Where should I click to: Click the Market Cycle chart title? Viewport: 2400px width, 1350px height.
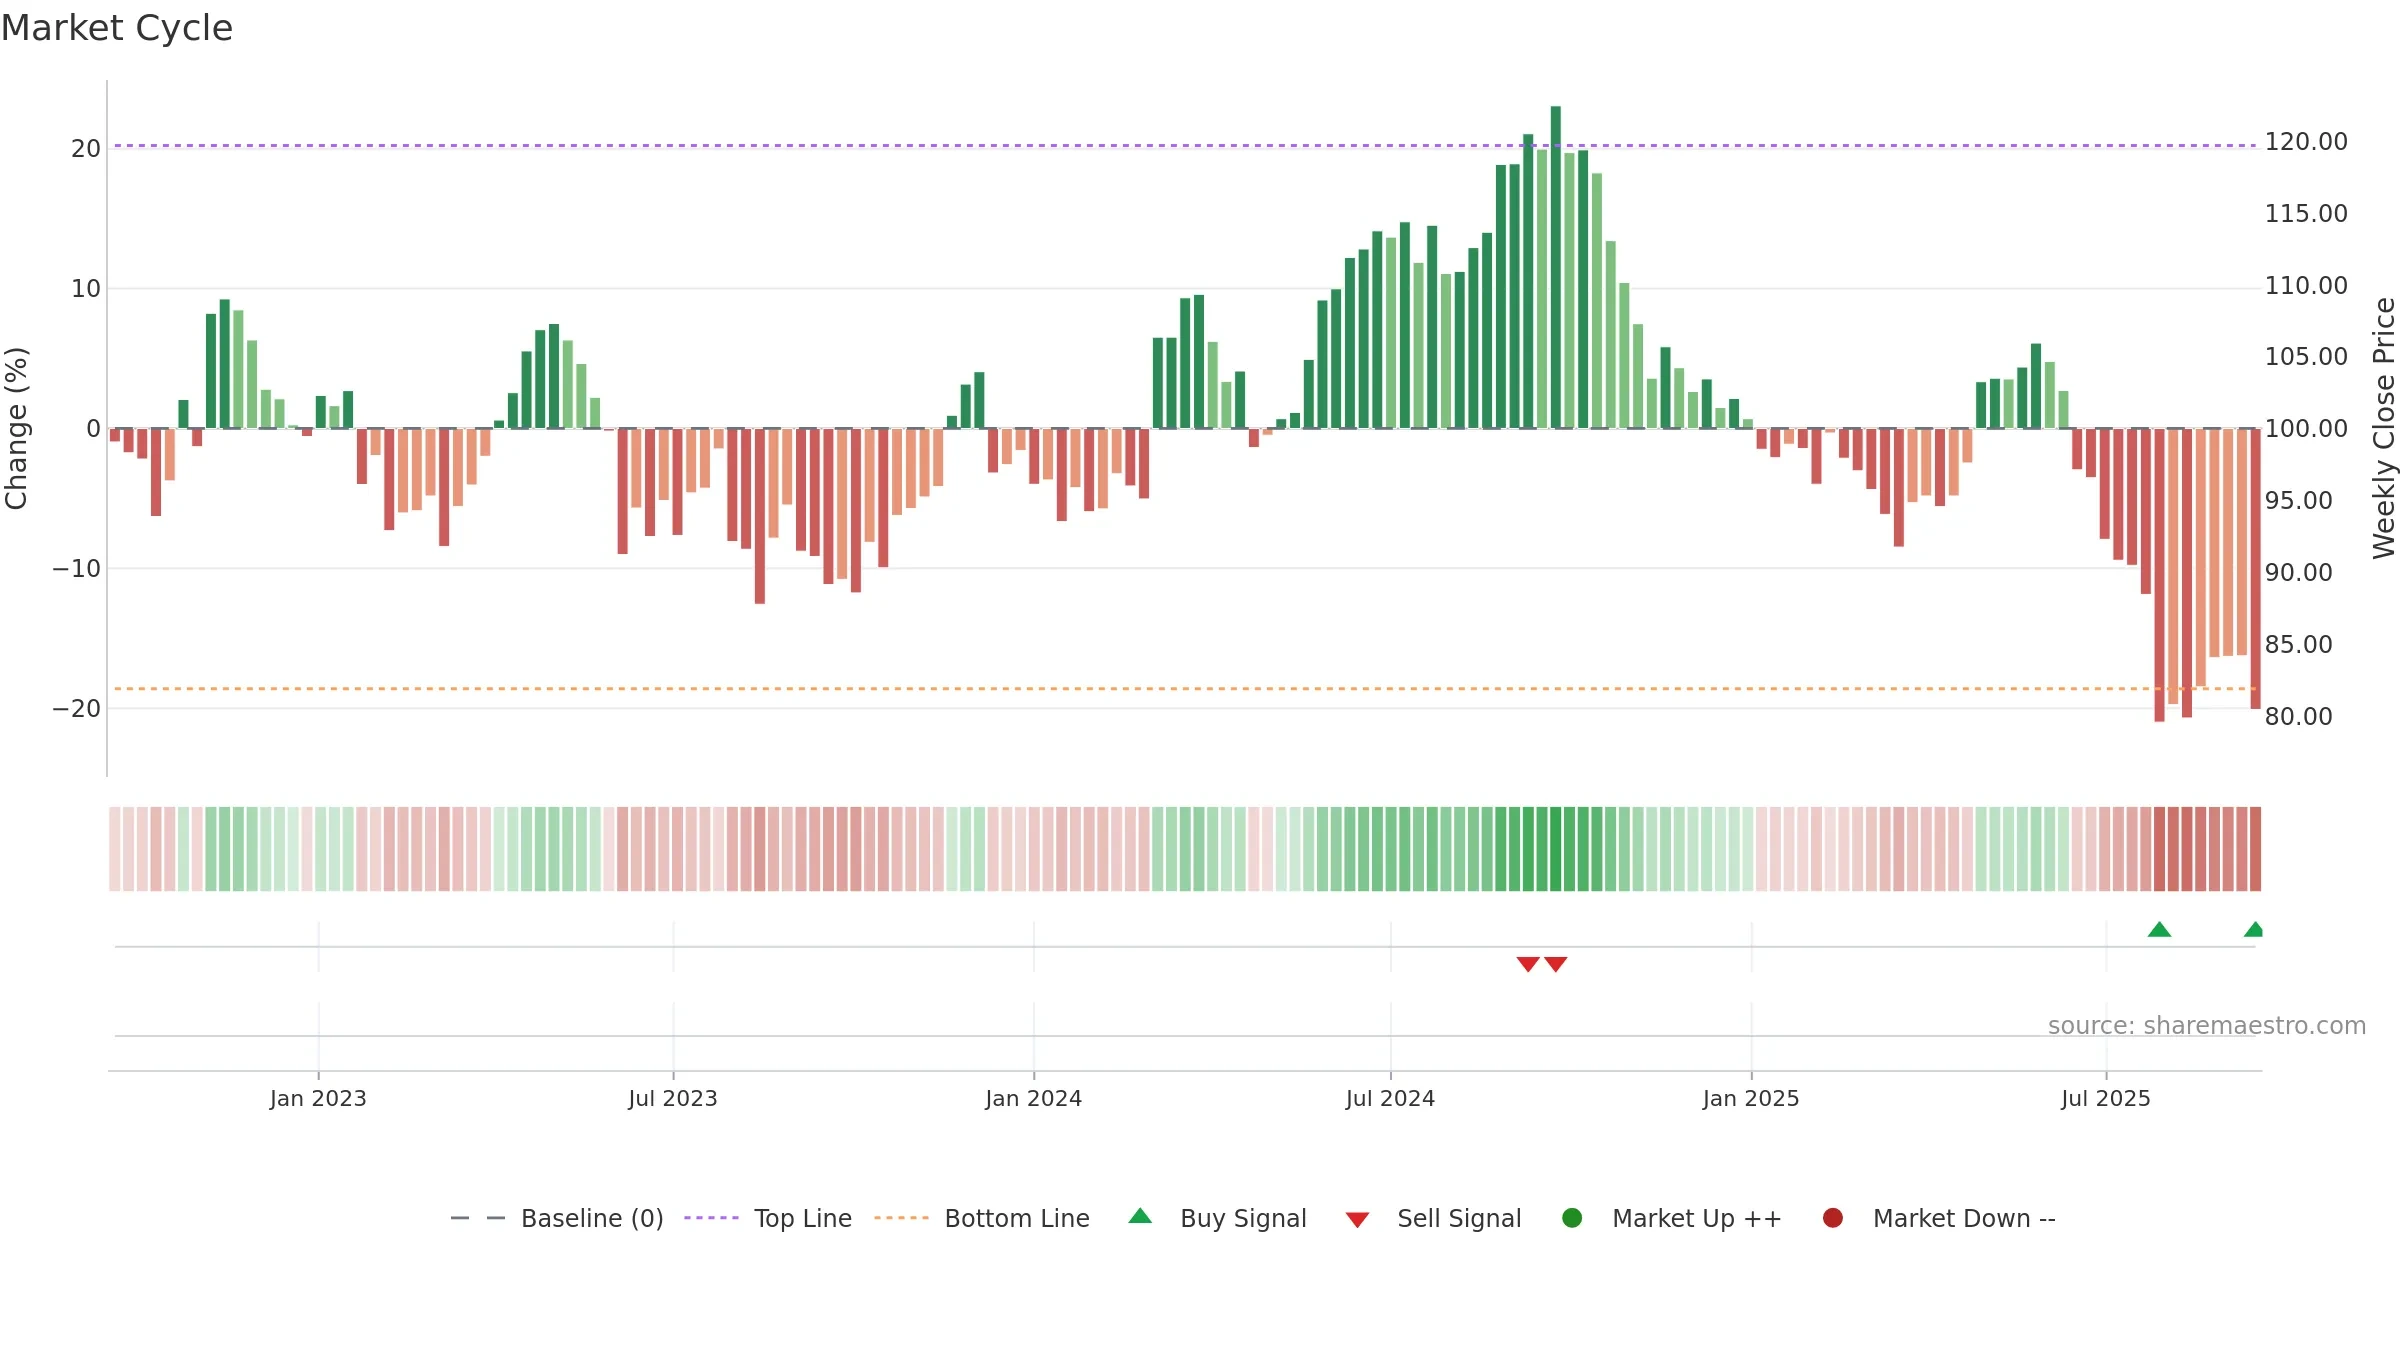[x=117, y=28]
